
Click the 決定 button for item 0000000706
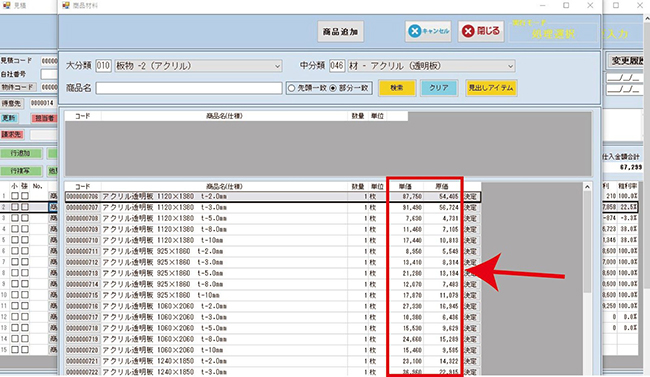pyautogui.click(x=471, y=197)
